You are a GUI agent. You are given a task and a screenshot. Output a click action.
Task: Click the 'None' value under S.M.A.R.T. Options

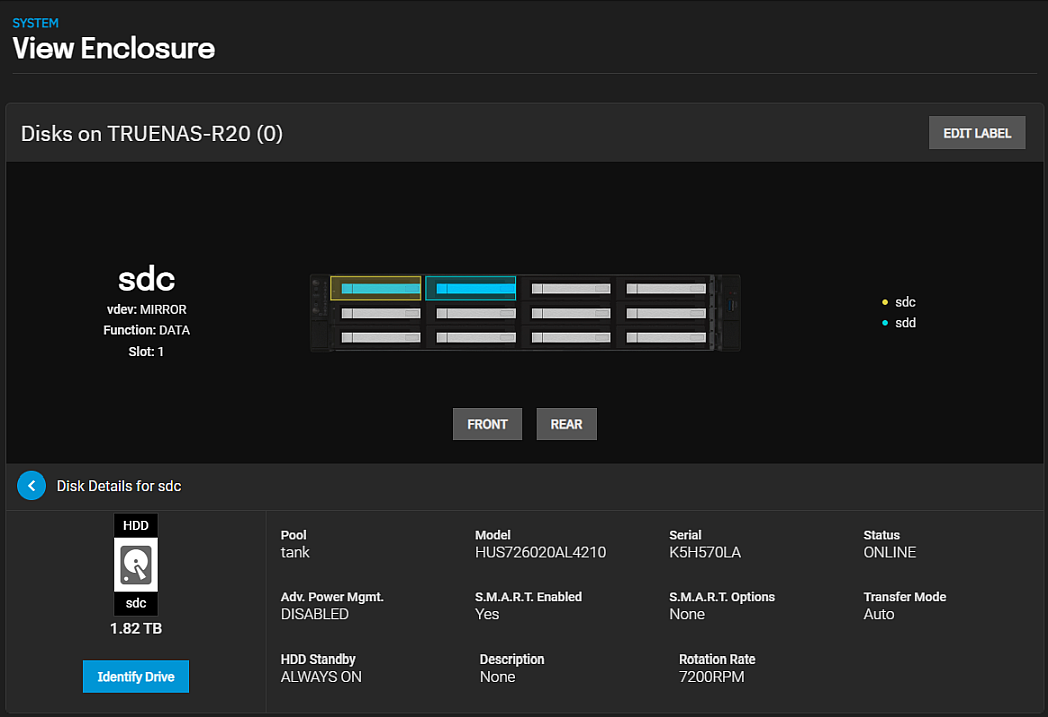687,614
